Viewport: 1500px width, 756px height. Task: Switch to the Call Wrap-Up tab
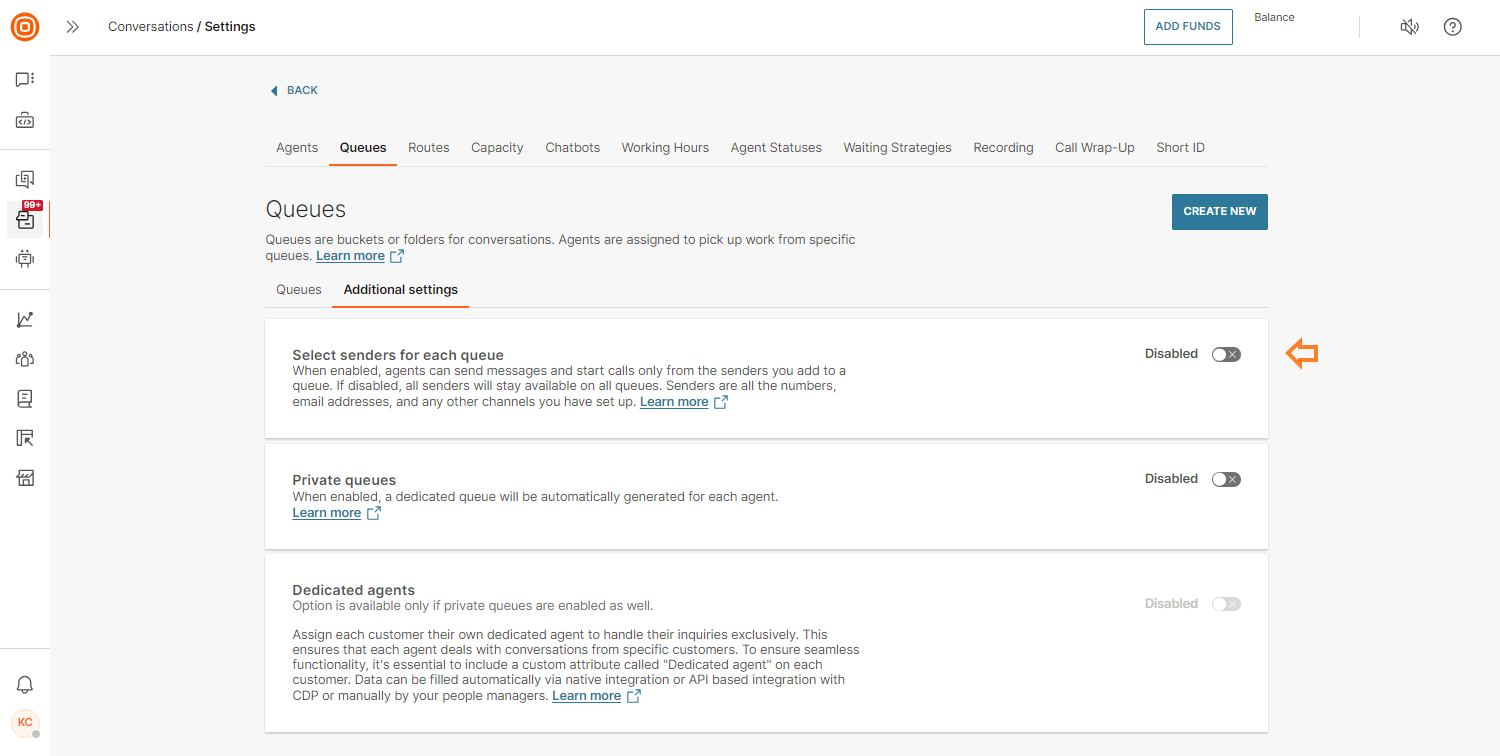click(1095, 148)
